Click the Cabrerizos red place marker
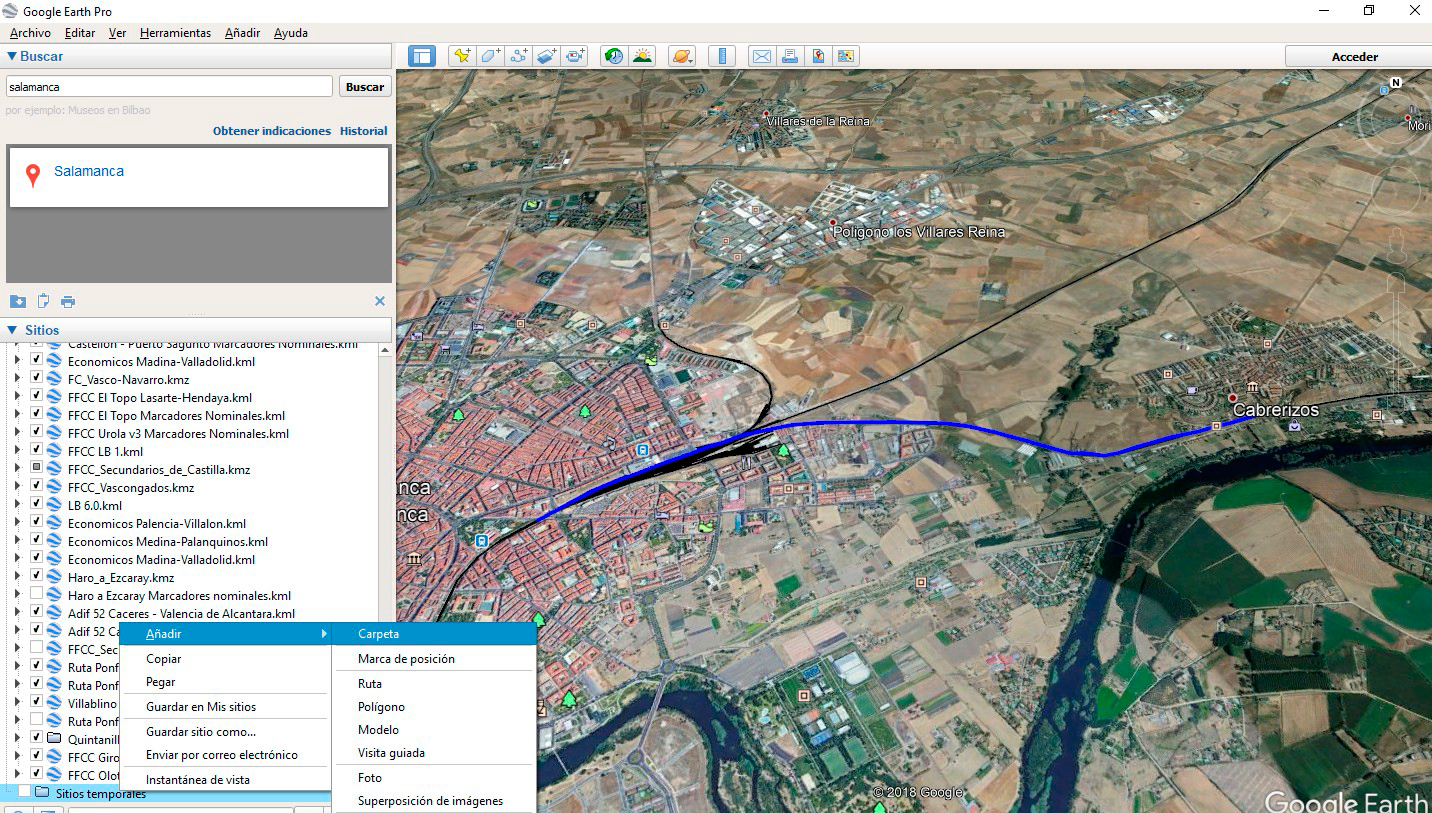This screenshot has width=1432, height=813. tap(1233, 398)
